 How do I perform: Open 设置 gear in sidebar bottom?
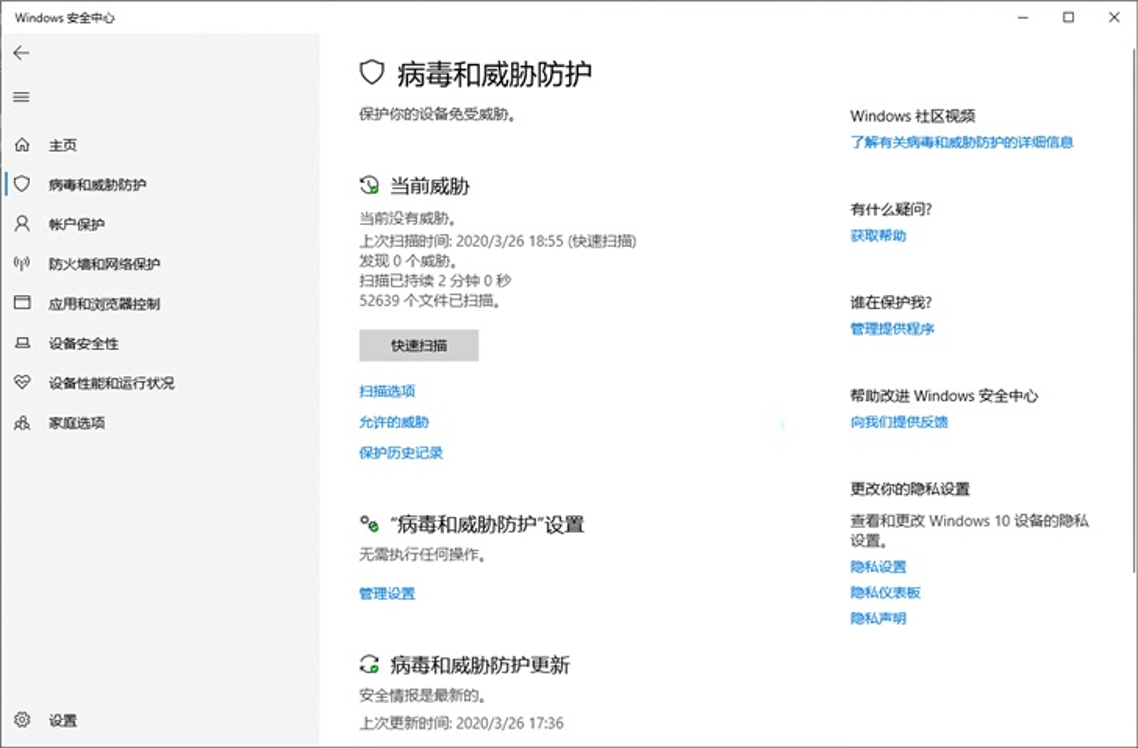(22, 720)
